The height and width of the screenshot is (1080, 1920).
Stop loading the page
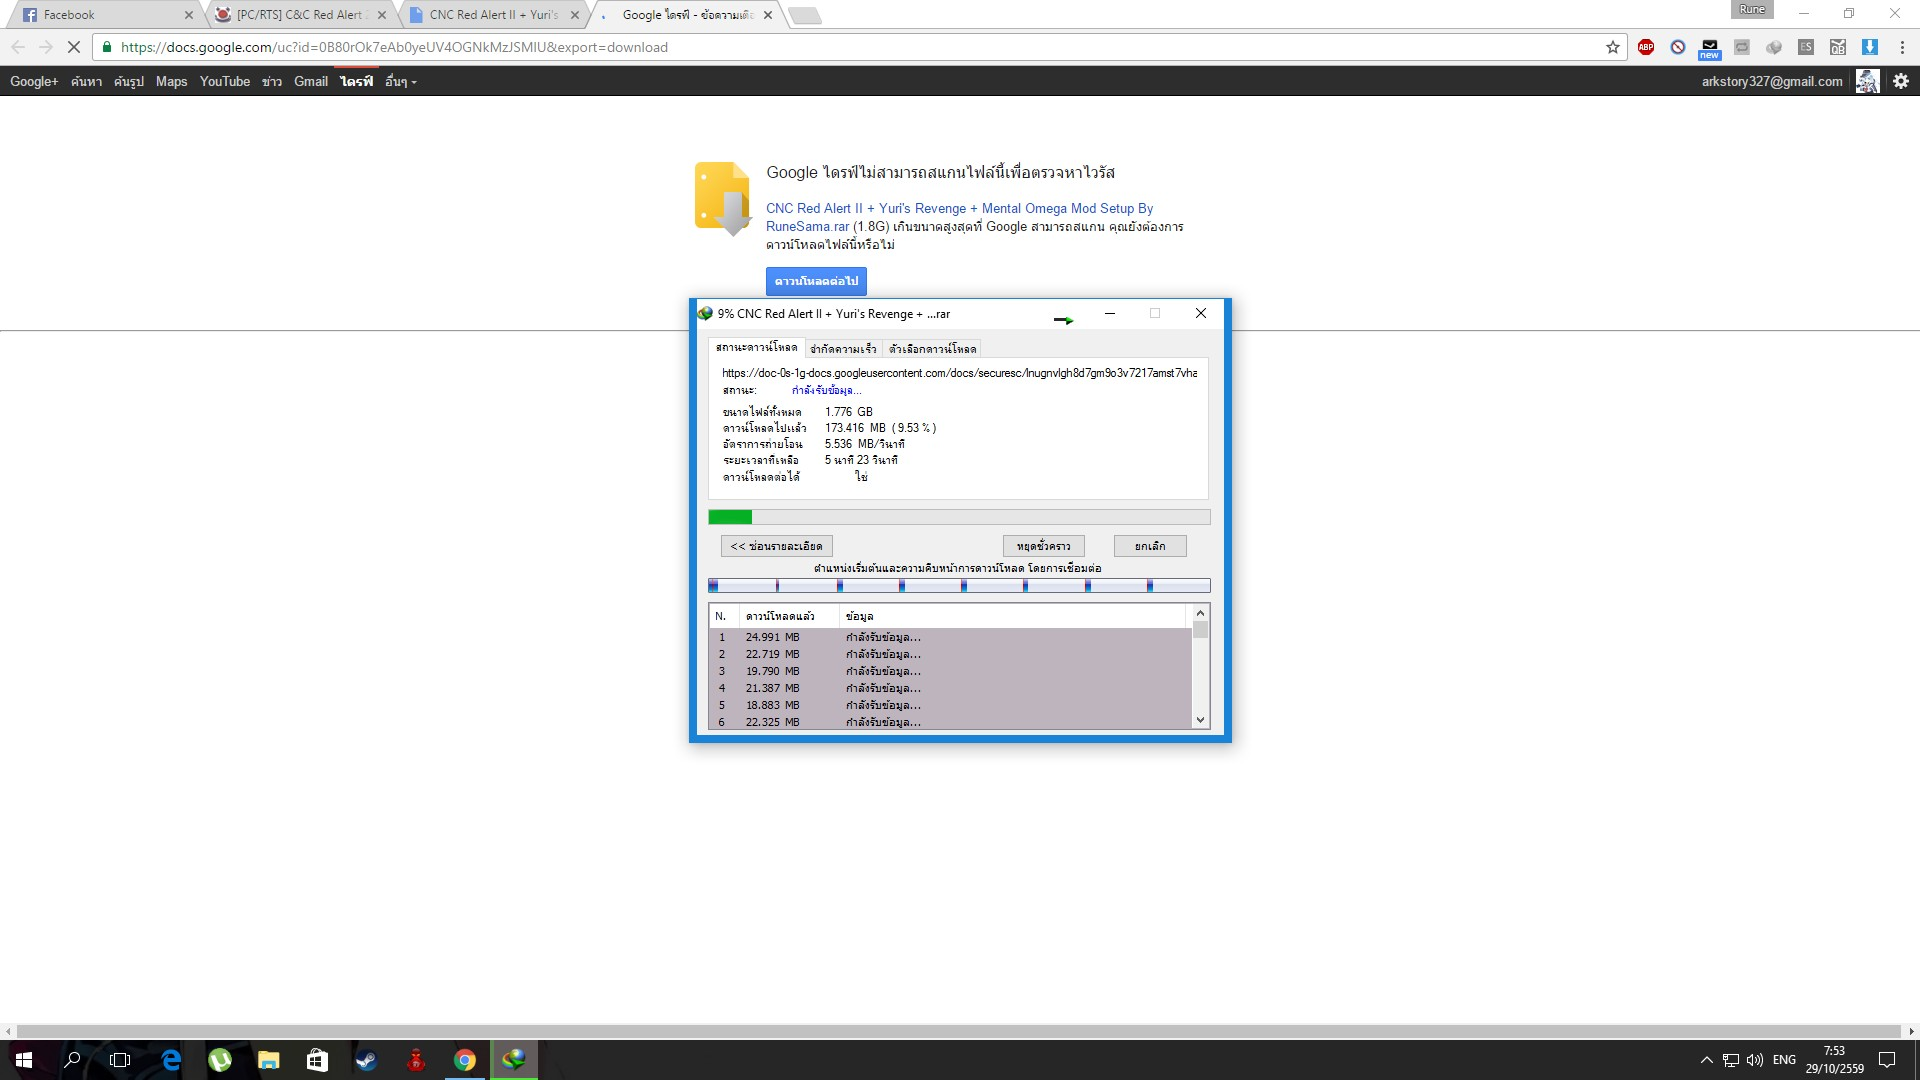coord(73,47)
